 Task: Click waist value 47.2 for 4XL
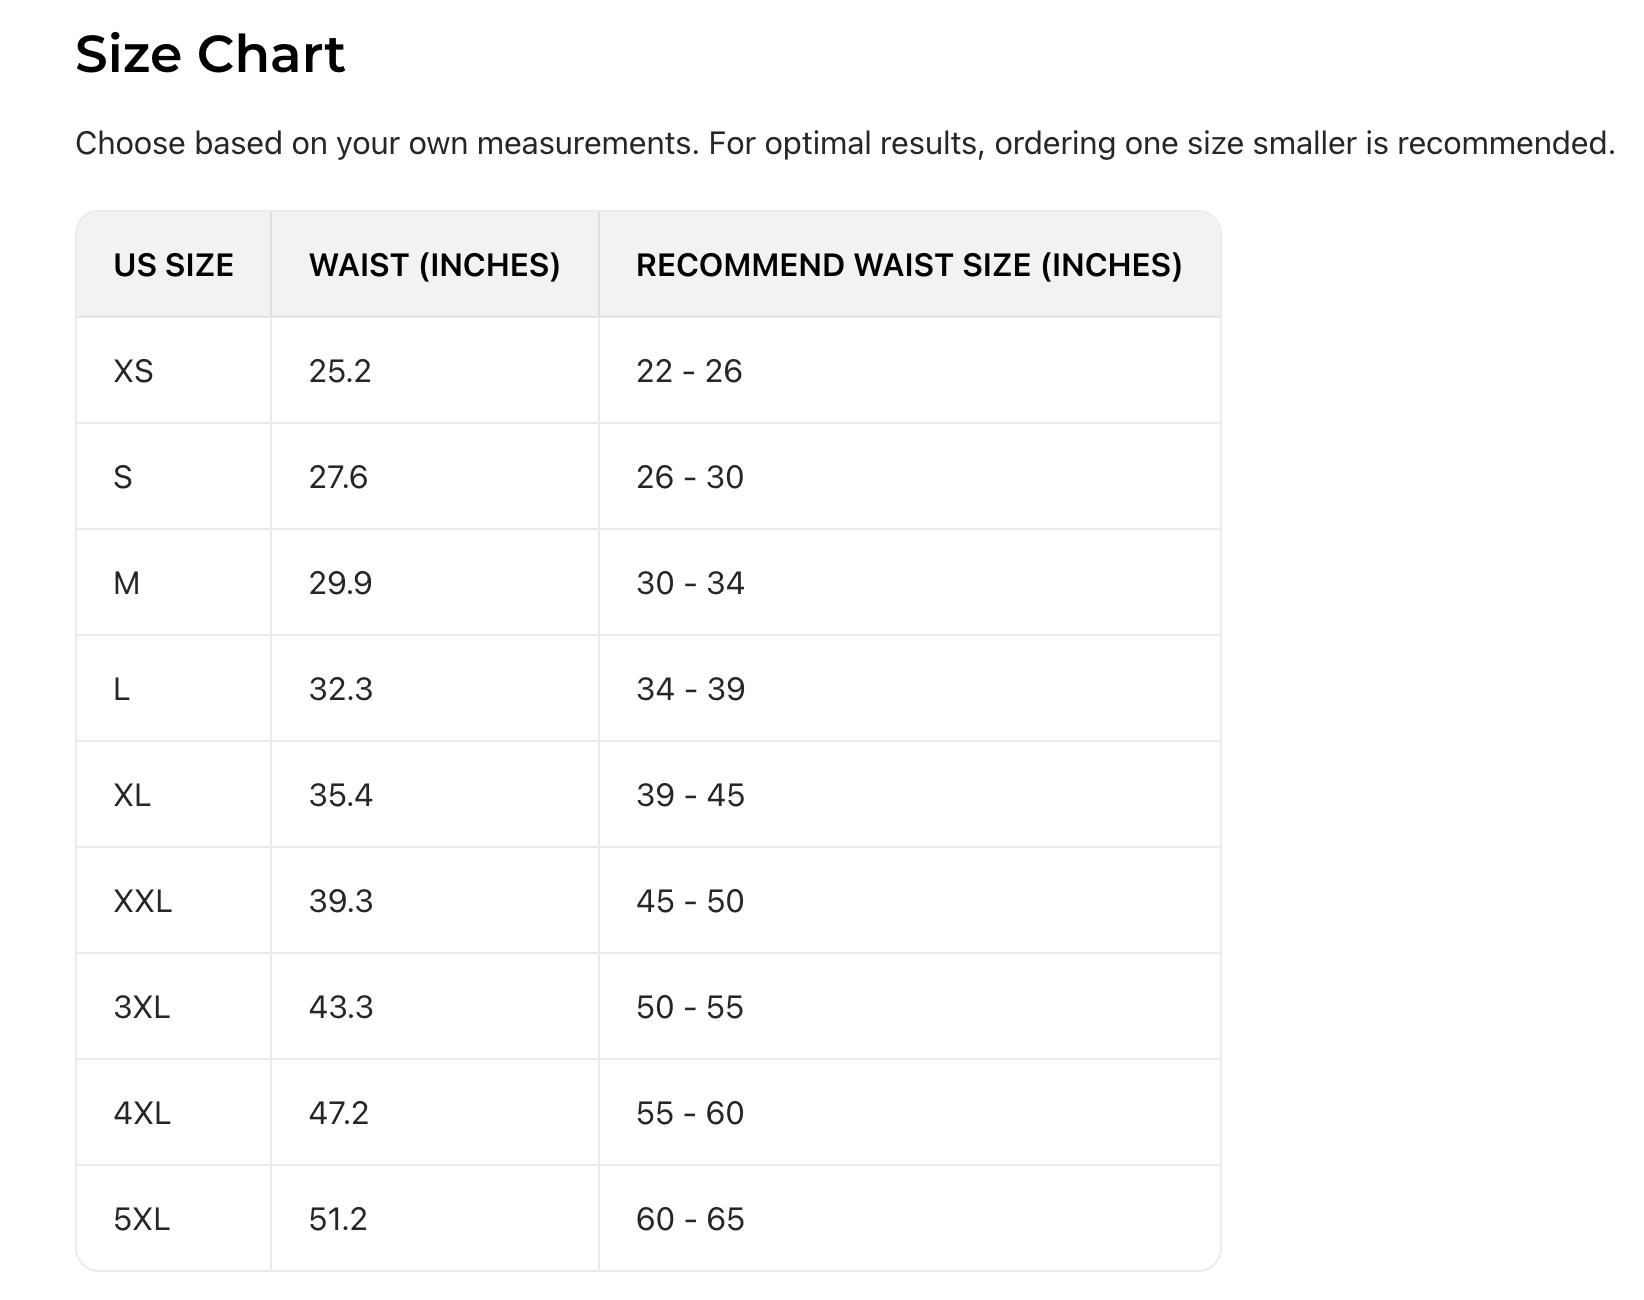pos(338,1113)
